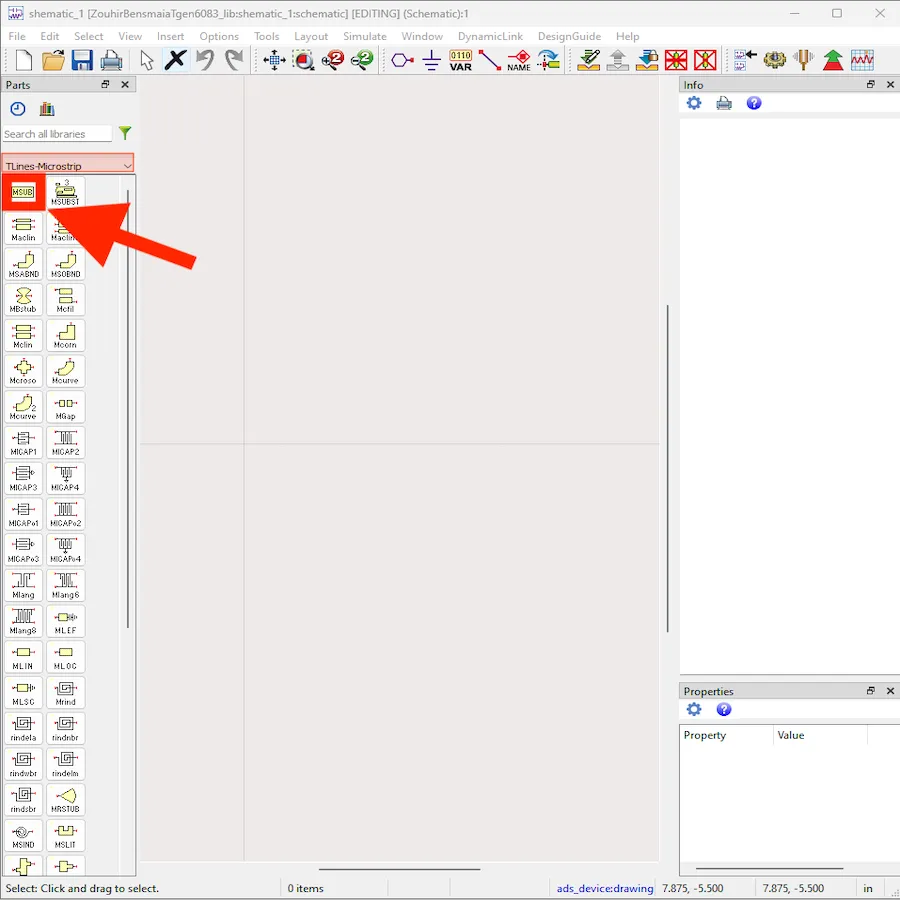Zoom in by two
This screenshot has height=900, width=900.
coord(333,60)
